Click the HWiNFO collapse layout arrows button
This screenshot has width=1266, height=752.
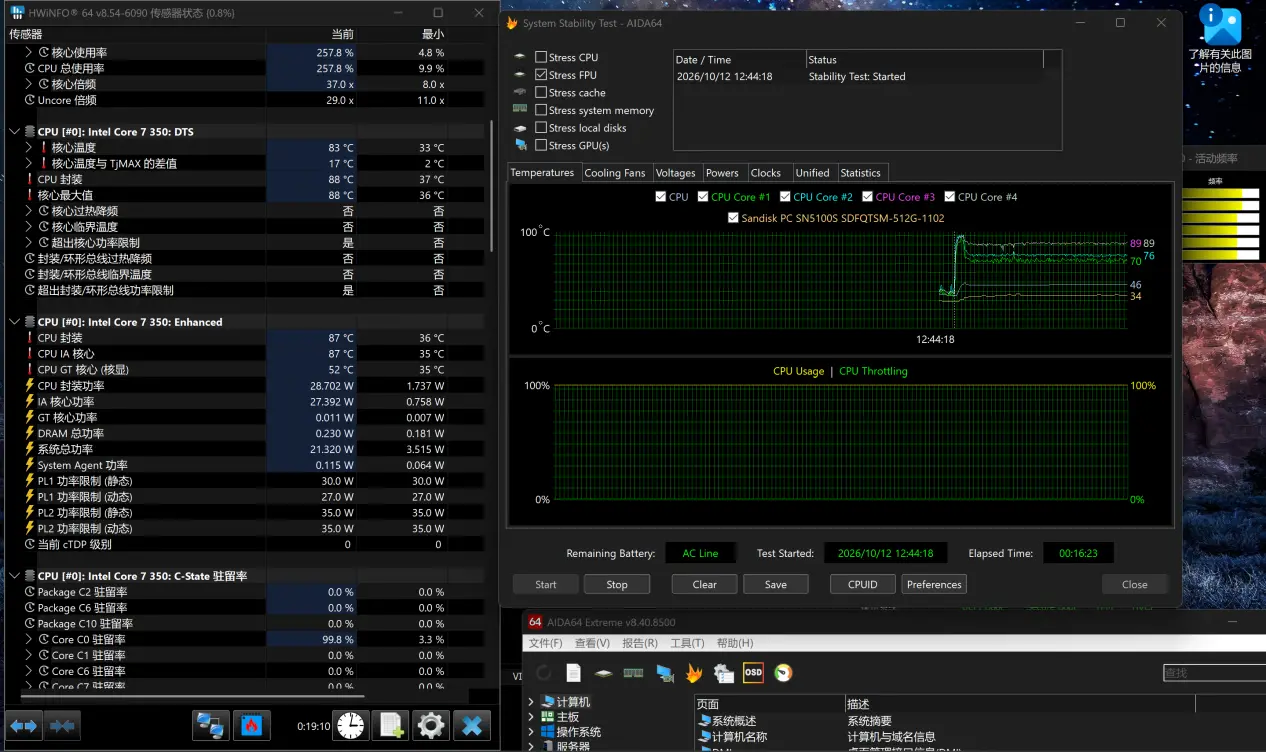pos(63,725)
